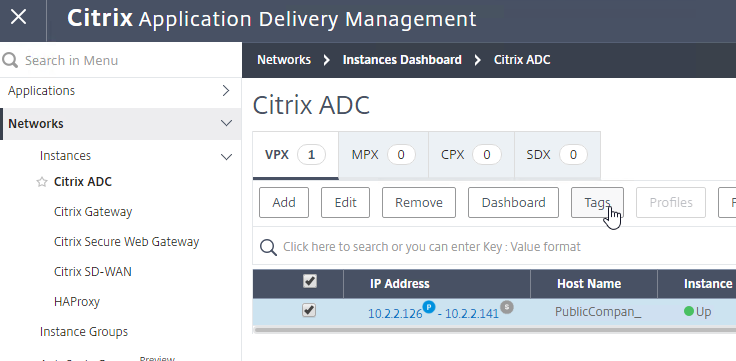The height and width of the screenshot is (361, 736).
Task: Close the navigation menu with X icon
Action: click(18, 17)
